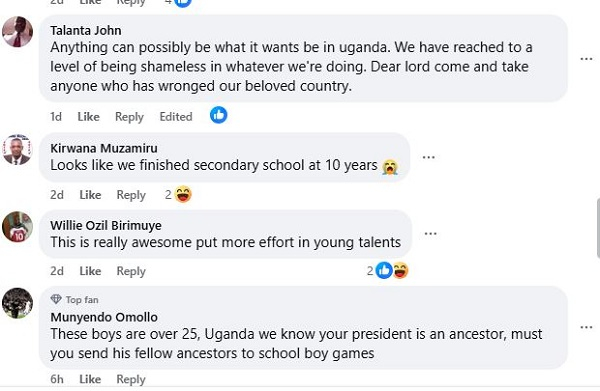
Task: Click the like reaction icon on Talanta John's comment
Action: point(218,115)
